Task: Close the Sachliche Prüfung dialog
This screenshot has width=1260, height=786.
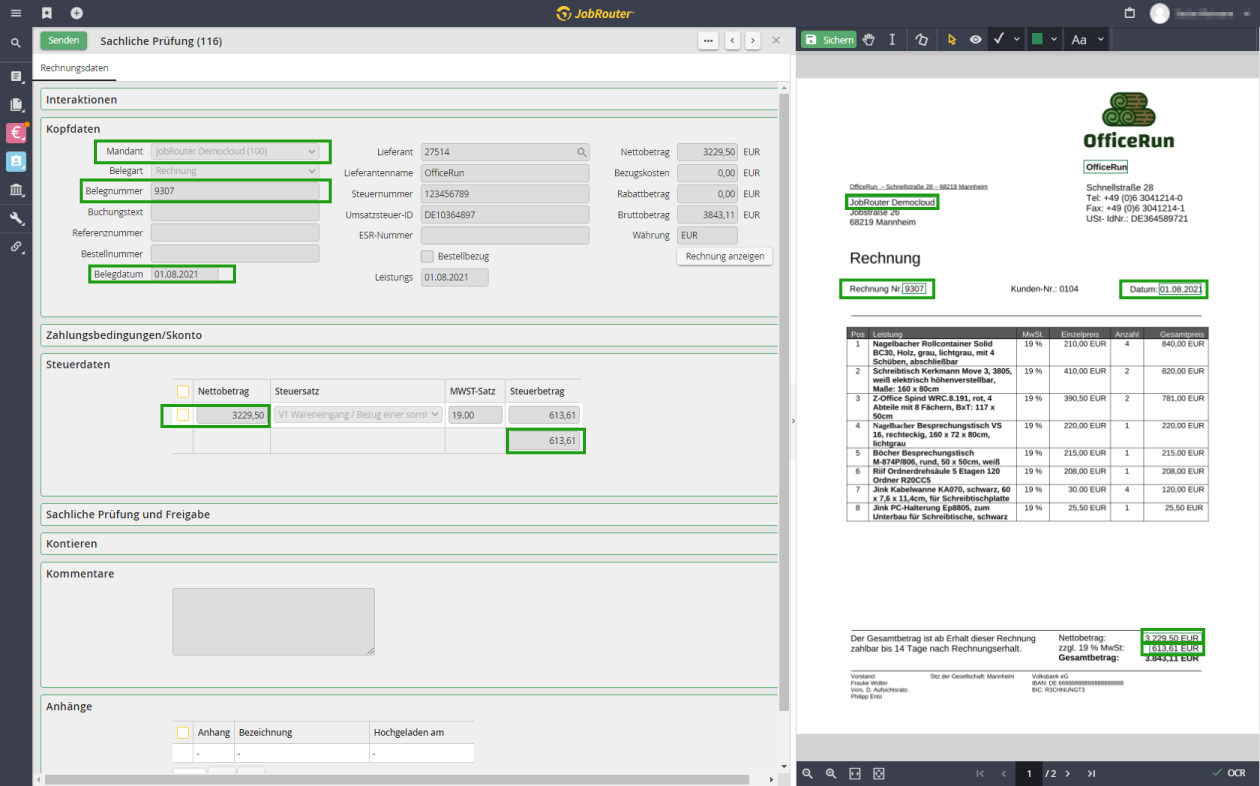Action: [x=776, y=41]
